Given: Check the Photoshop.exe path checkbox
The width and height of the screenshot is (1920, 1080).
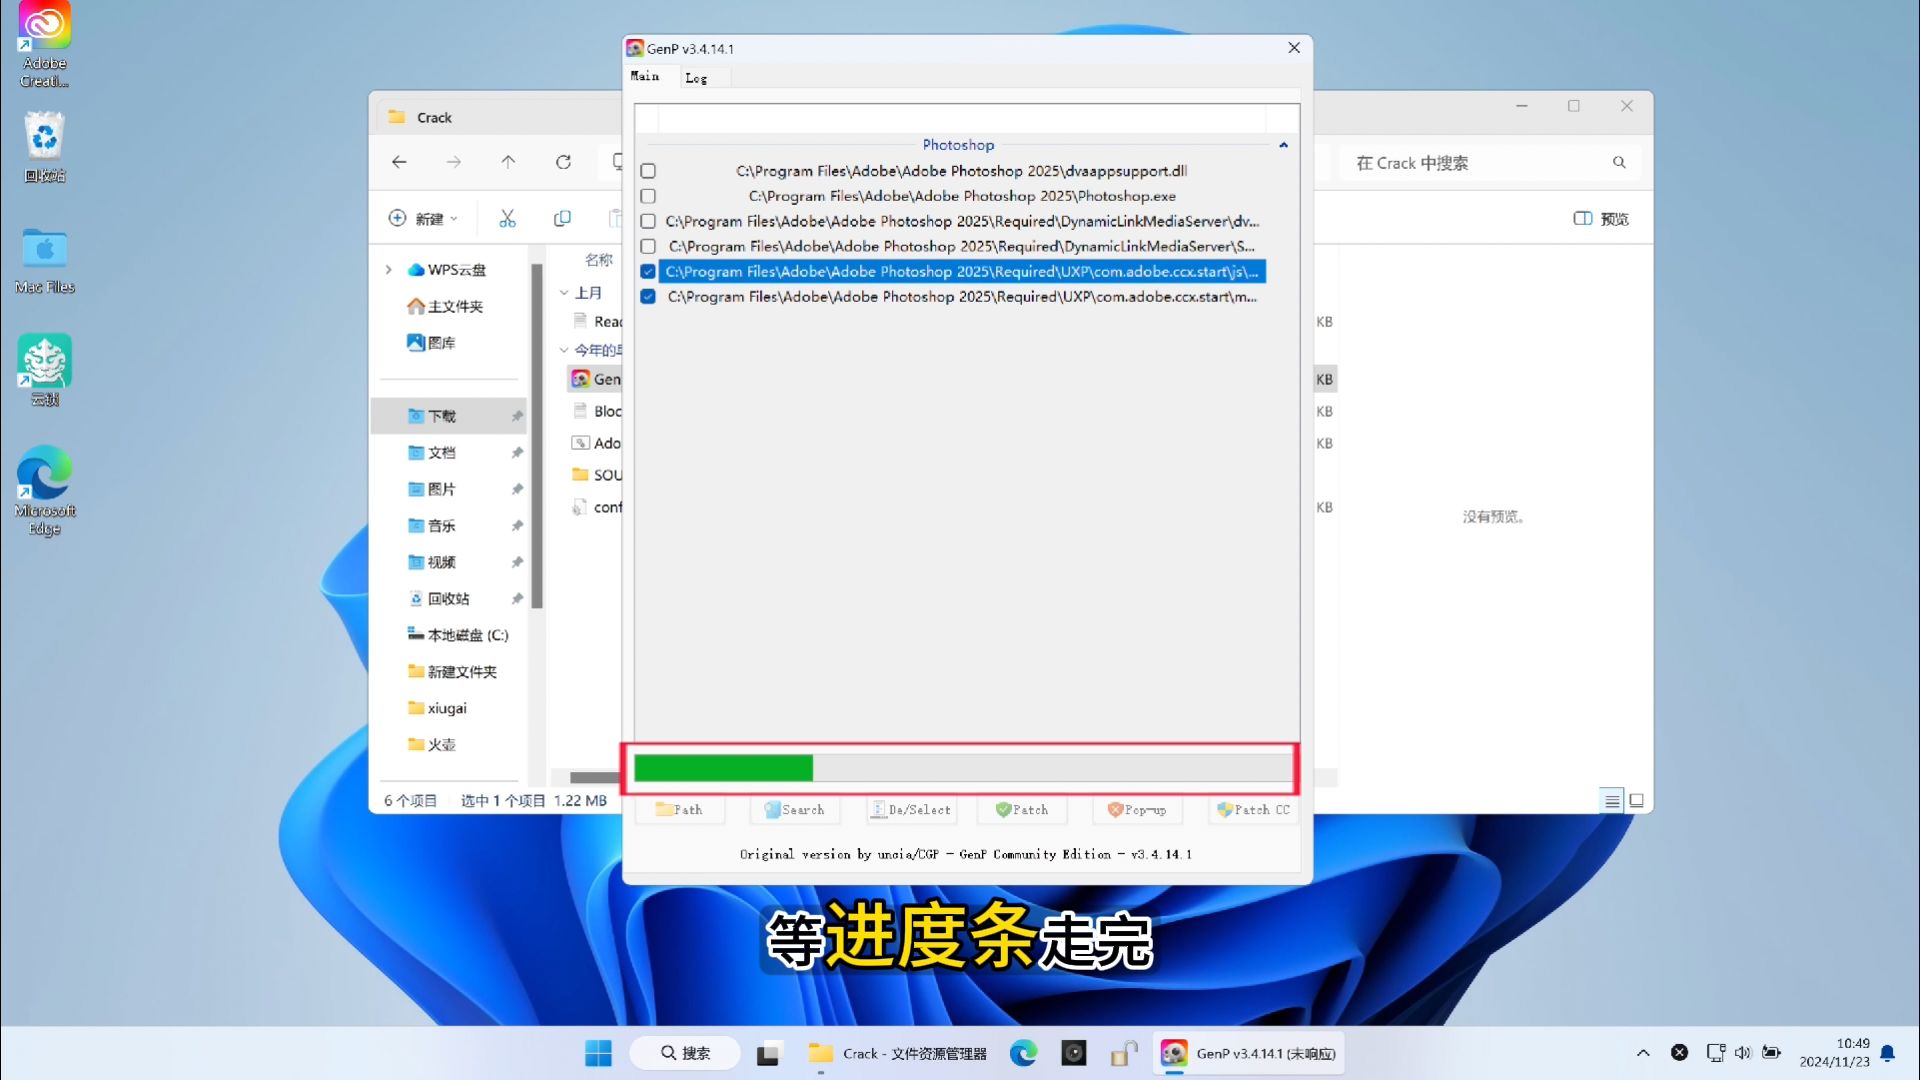Looking at the screenshot, I should pyautogui.click(x=648, y=196).
